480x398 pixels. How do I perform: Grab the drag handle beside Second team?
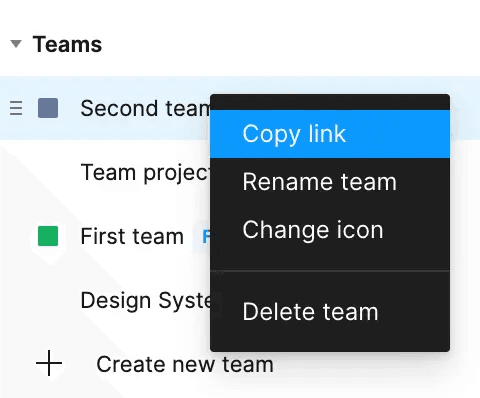pyautogui.click(x=16, y=108)
